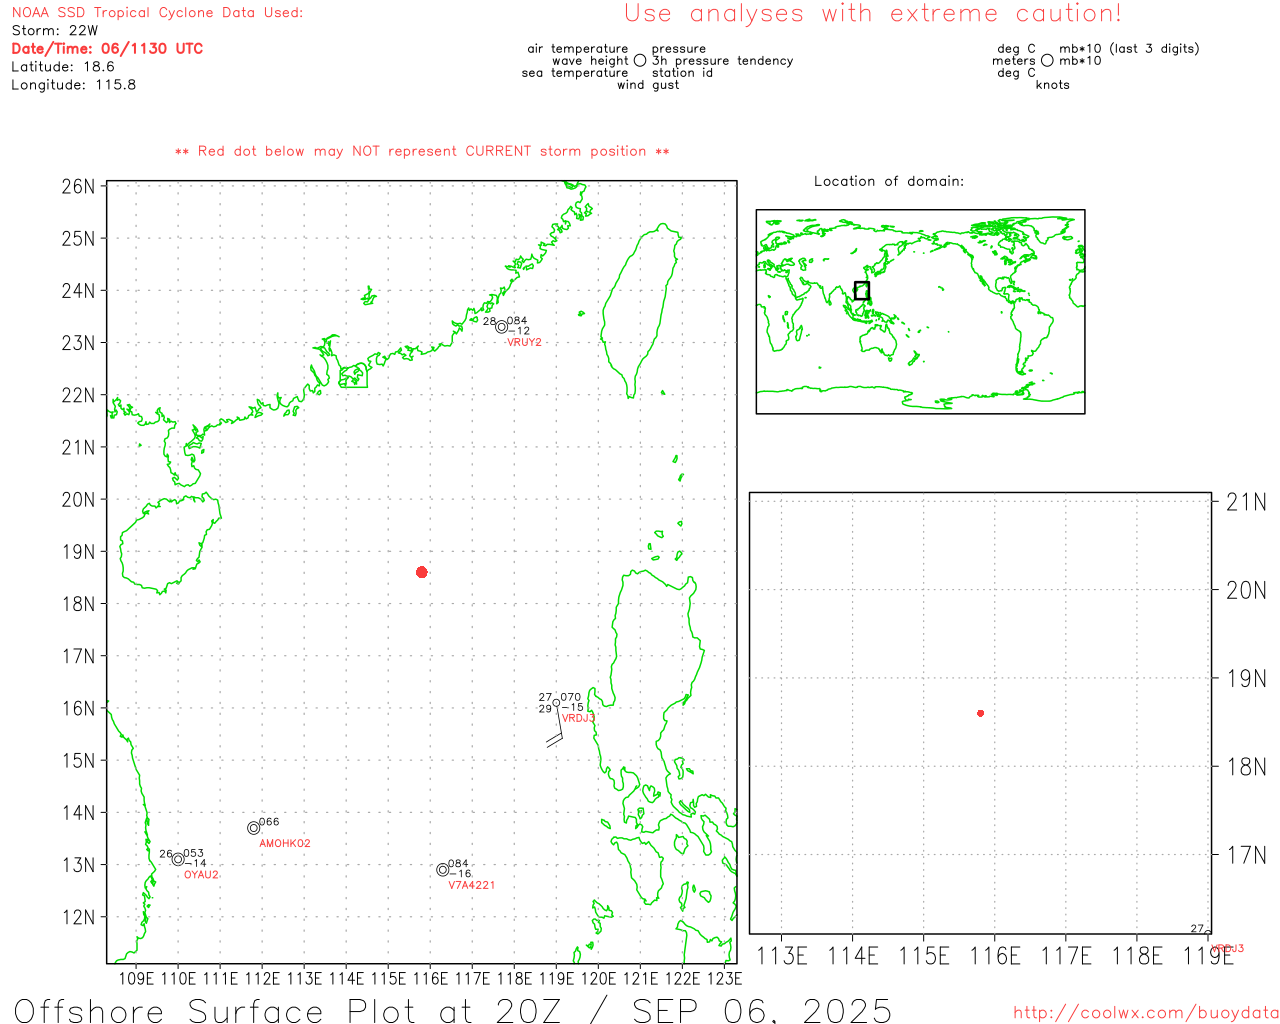Click the AMOHK02 red station label
The width and height of the screenshot is (1280, 1024).
click(x=285, y=843)
